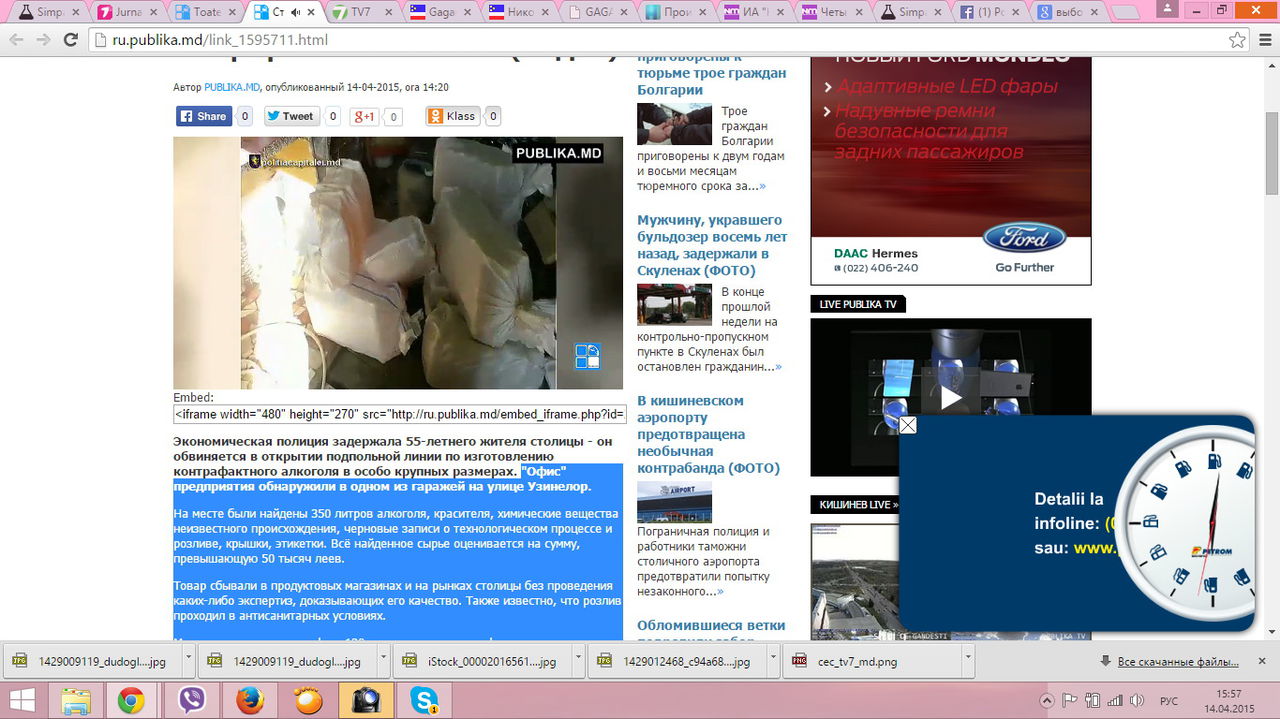The height and width of the screenshot is (719, 1280).
Task: Open network status in the system tray
Action: tap(1117, 701)
